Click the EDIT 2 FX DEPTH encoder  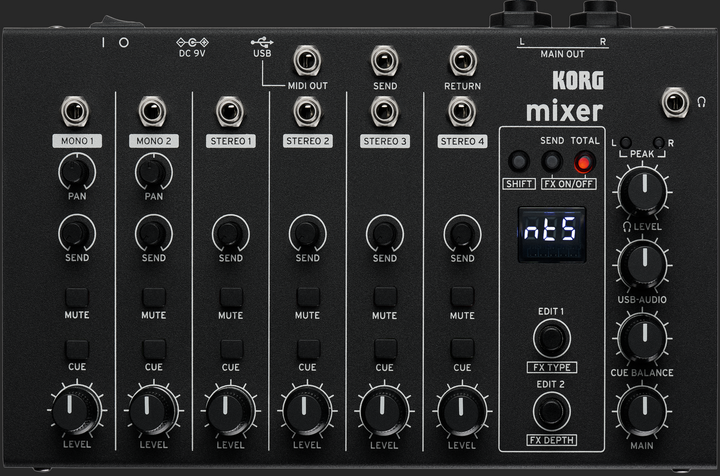(551, 411)
